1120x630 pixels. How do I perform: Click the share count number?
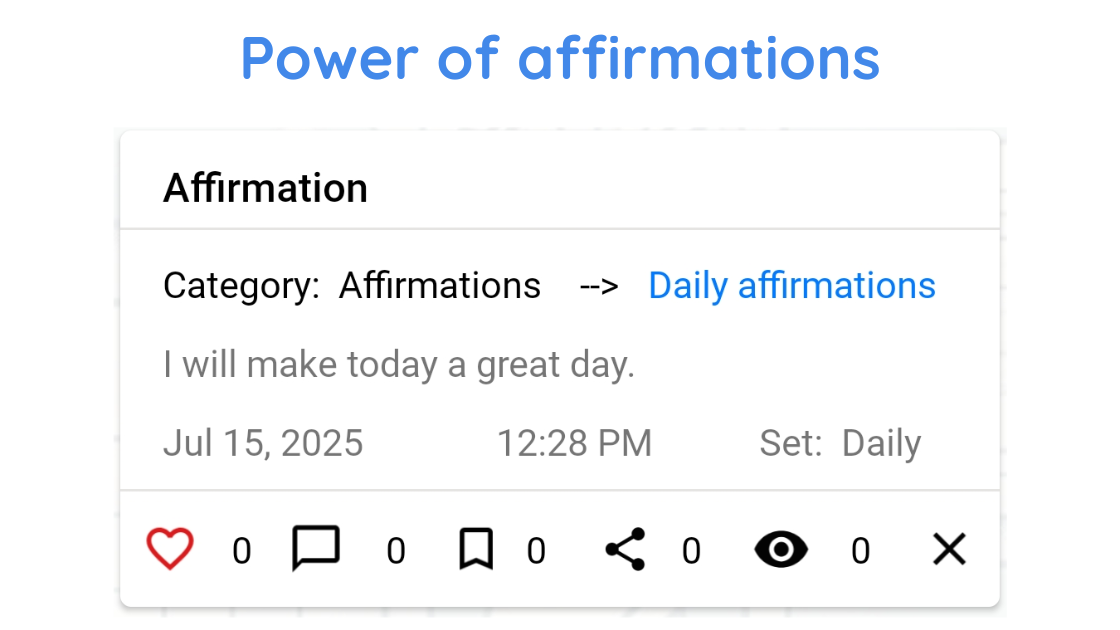point(691,551)
